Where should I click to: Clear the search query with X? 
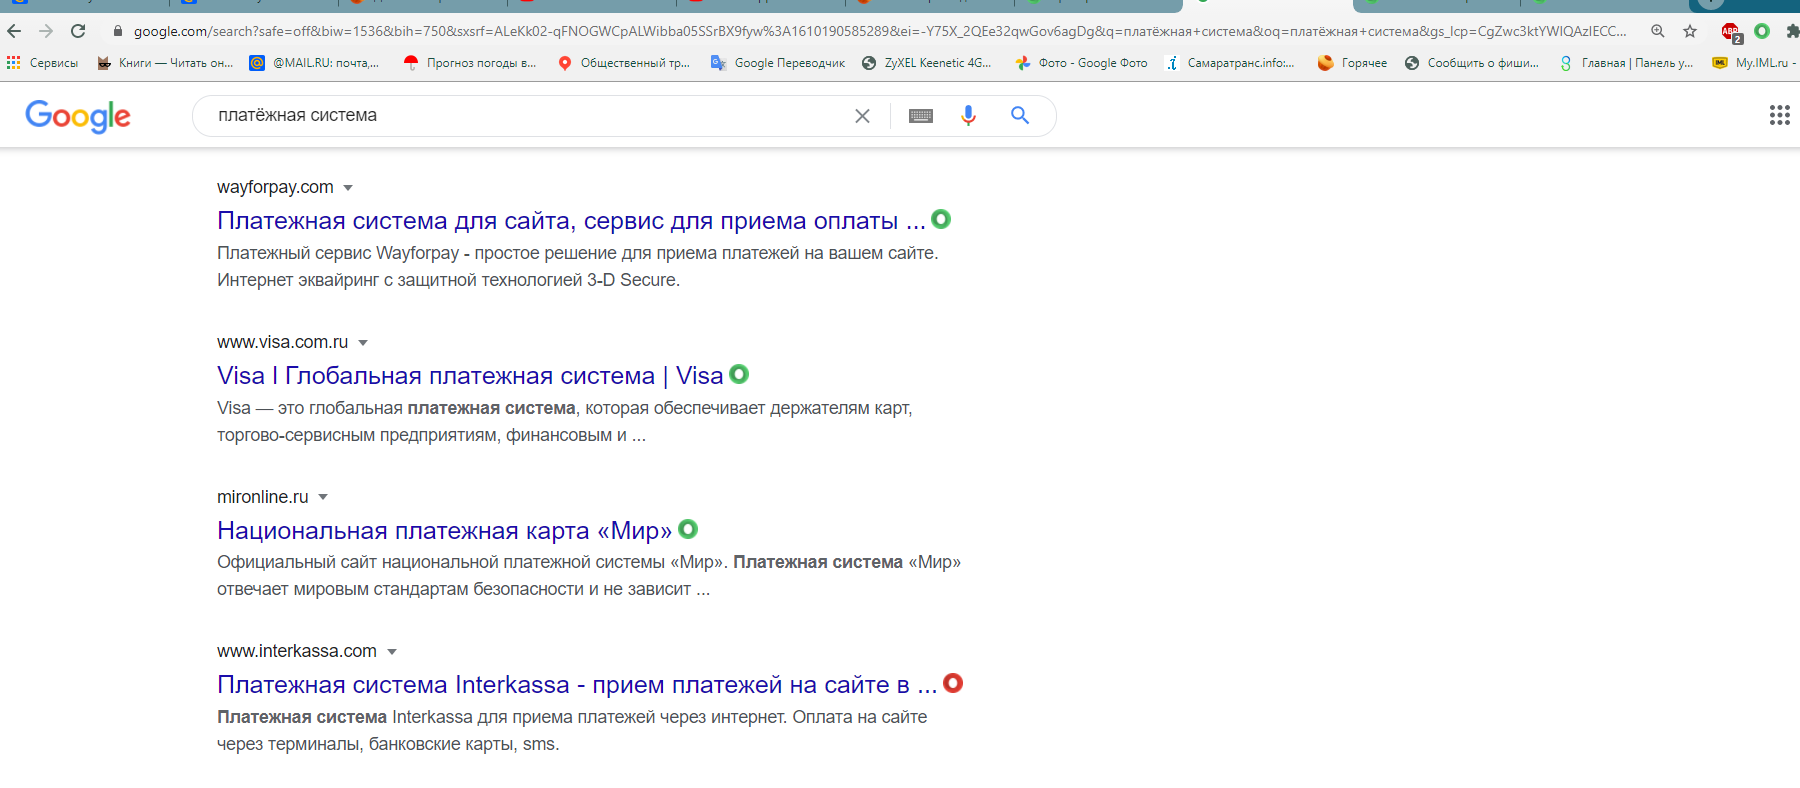click(x=862, y=116)
